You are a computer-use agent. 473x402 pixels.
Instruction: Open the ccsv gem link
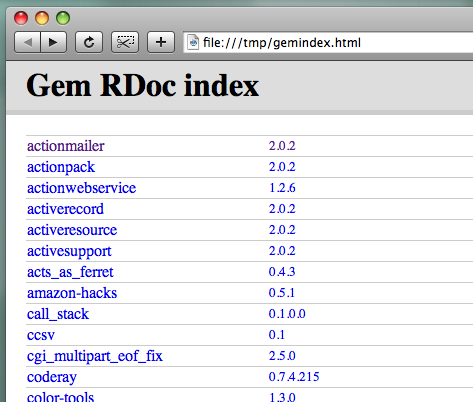pos(41,335)
